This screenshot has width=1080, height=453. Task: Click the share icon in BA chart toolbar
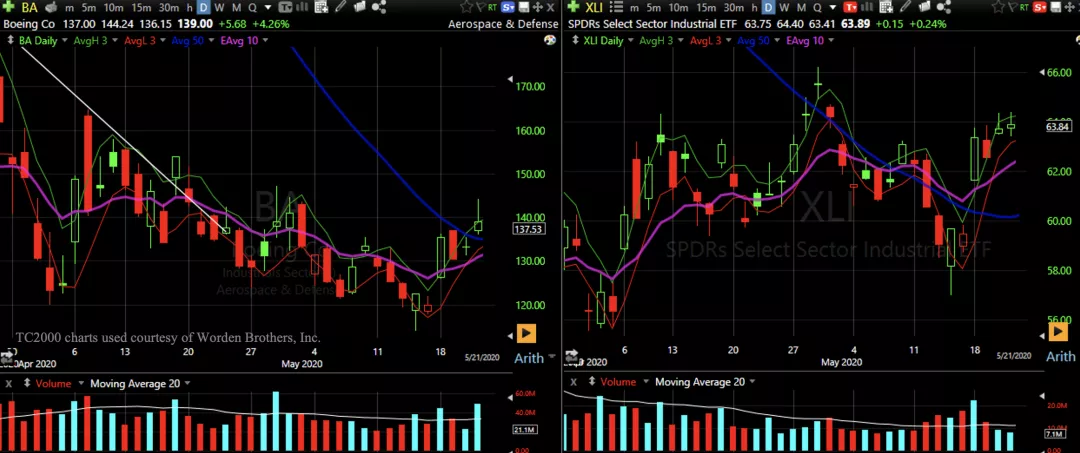tap(378, 7)
